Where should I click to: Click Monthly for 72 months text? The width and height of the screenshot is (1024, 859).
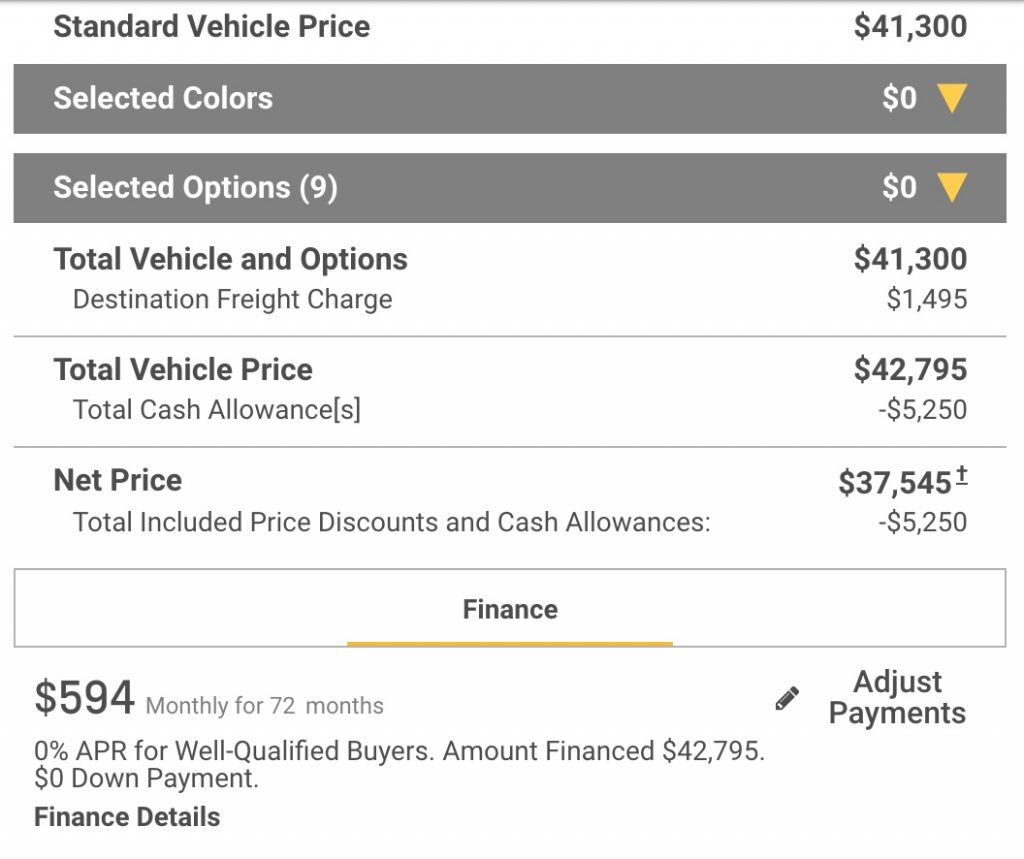tap(264, 705)
